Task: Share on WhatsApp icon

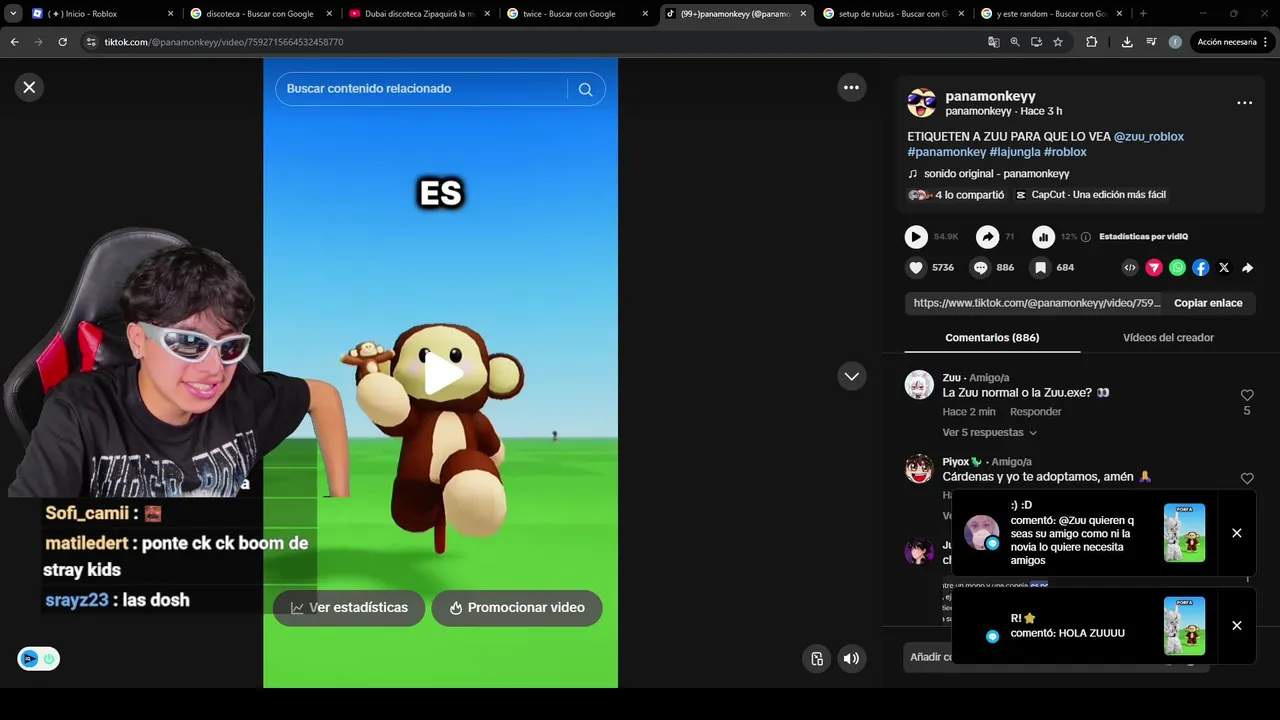Action: 1177,268
